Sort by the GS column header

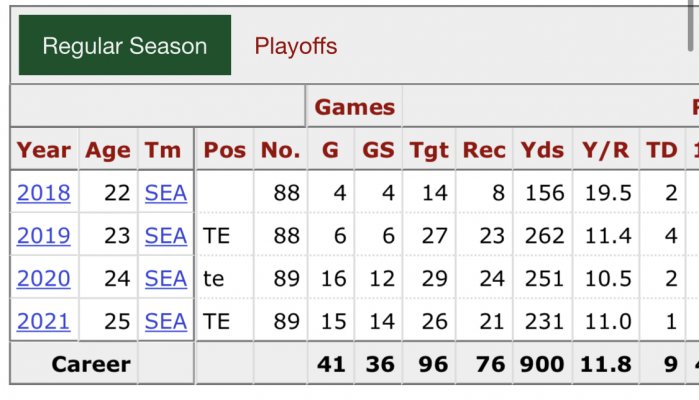(378, 149)
